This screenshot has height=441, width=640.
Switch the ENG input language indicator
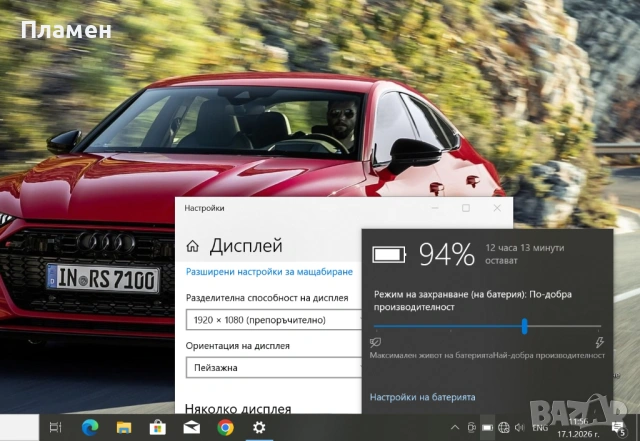541,428
